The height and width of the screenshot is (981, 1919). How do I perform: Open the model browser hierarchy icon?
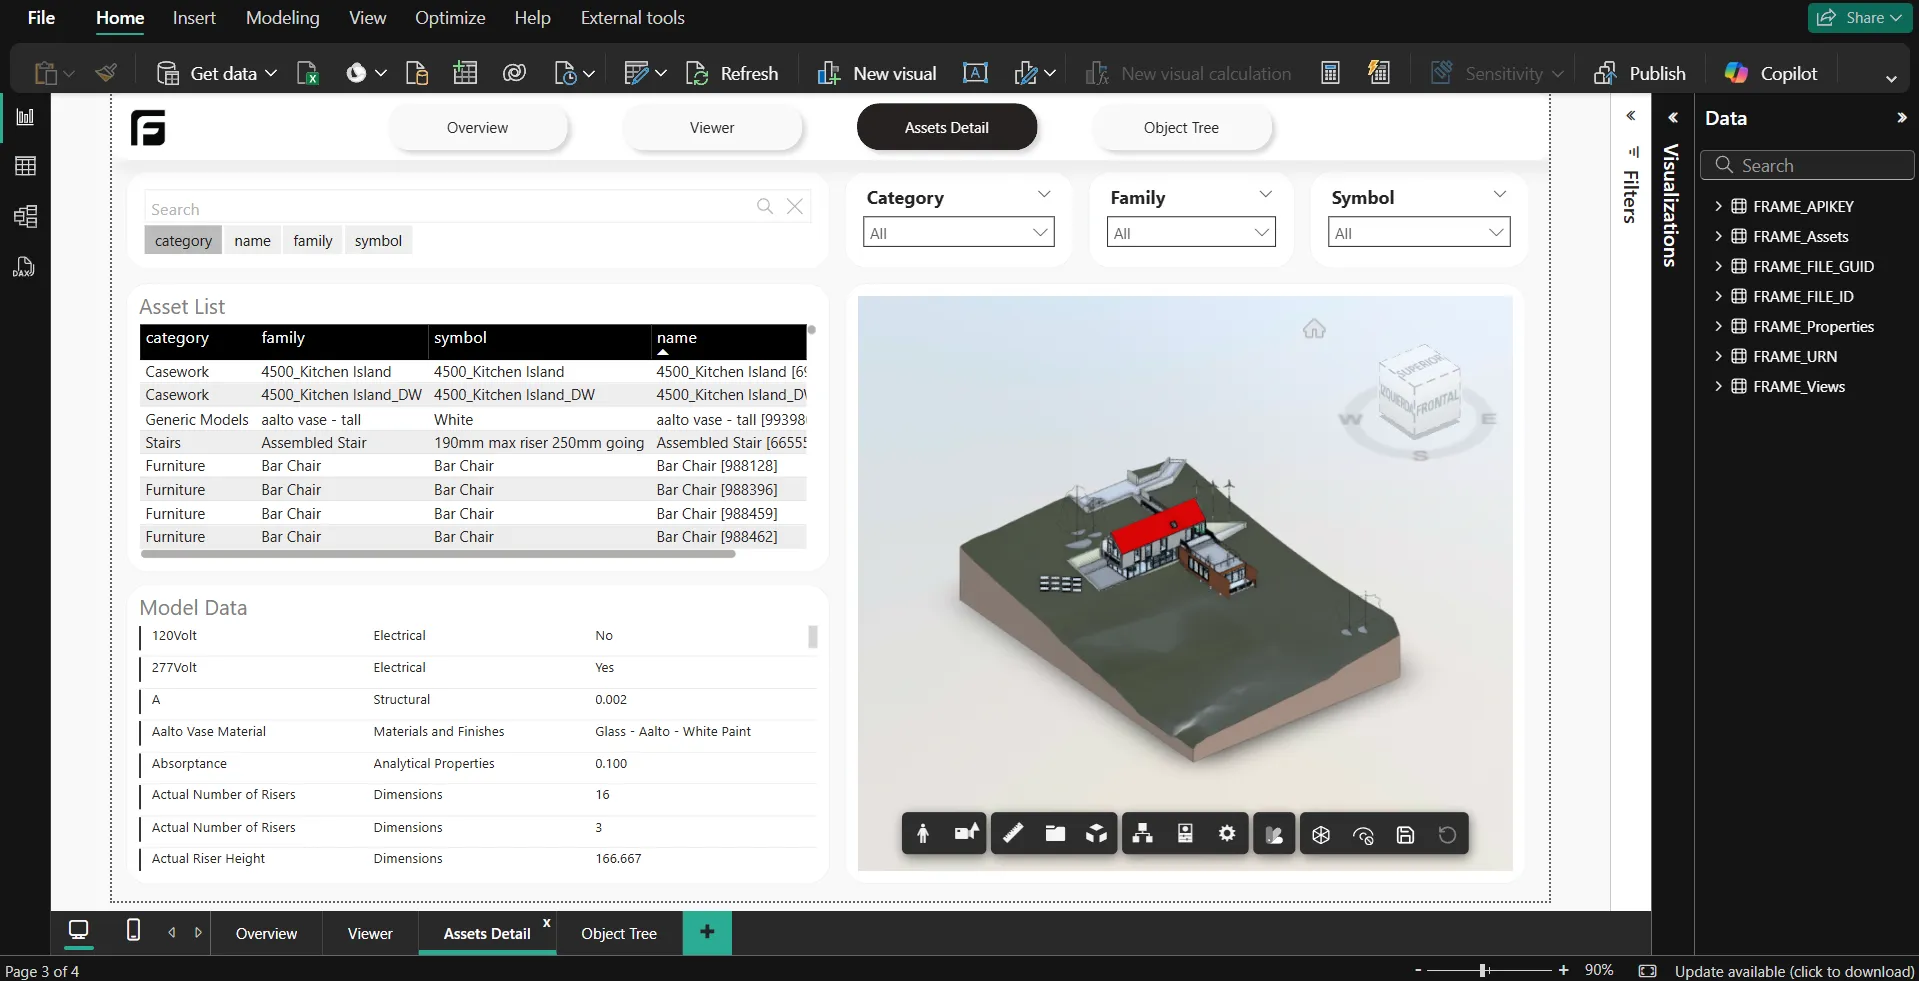click(x=1143, y=834)
